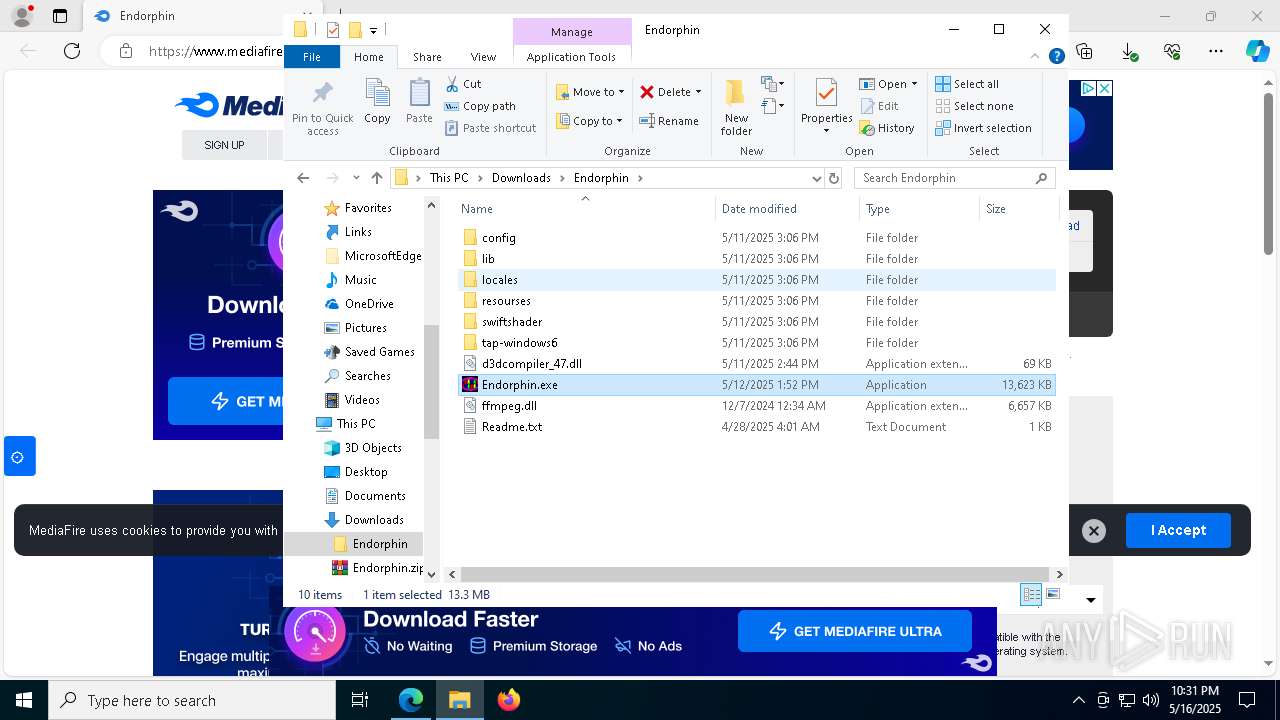The width and height of the screenshot is (1280, 720).
Task: Accept MediaFire cookies with I Accept
Action: [x=1178, y=530]
